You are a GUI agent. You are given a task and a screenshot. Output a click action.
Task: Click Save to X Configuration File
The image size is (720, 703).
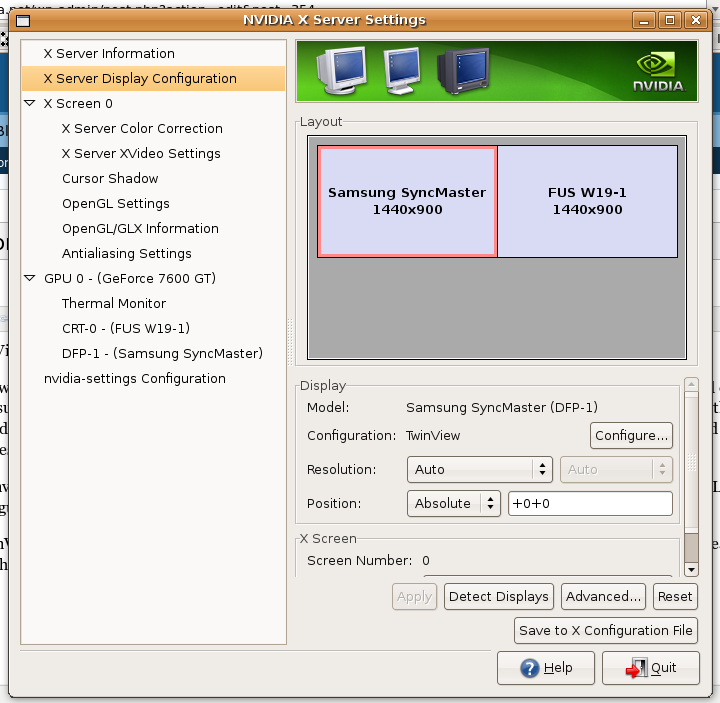pyautogui.click(x=606, y=630)
